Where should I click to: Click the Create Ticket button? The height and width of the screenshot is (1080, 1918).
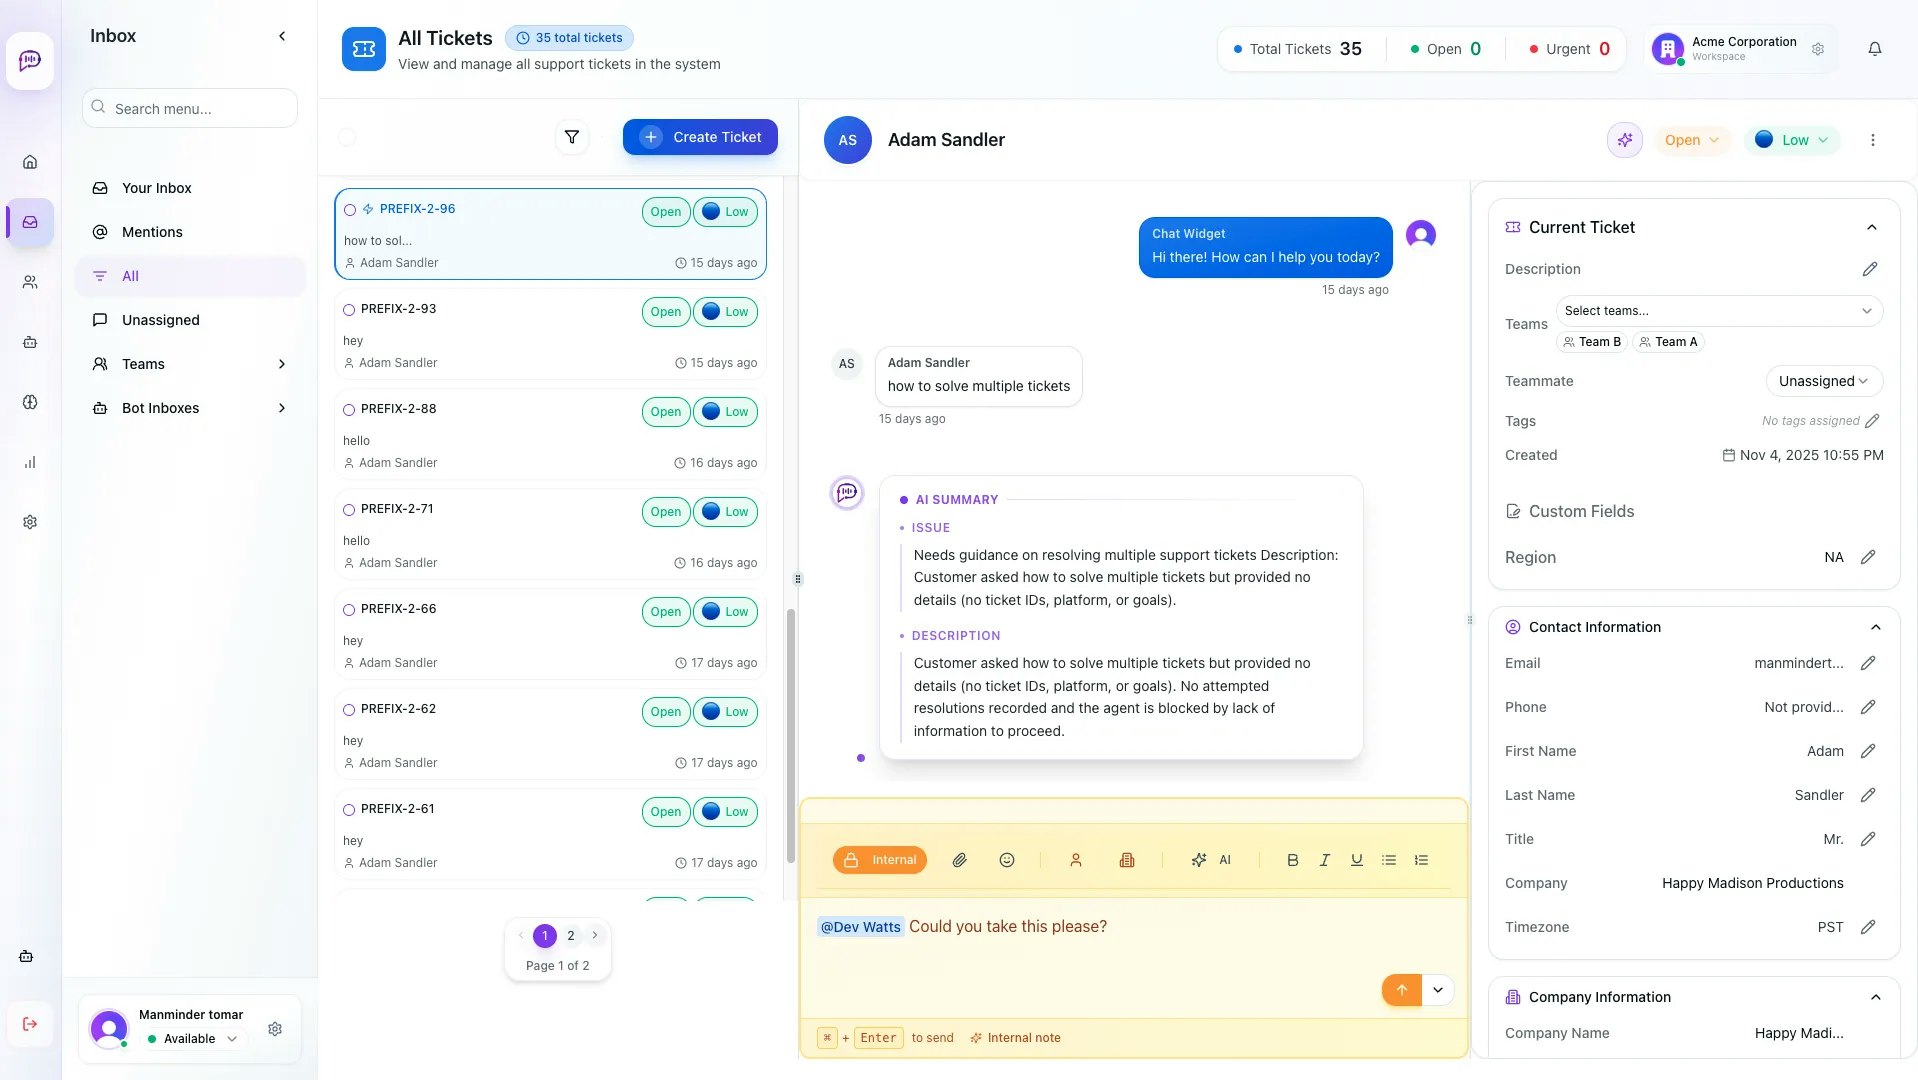coord(700,137)
